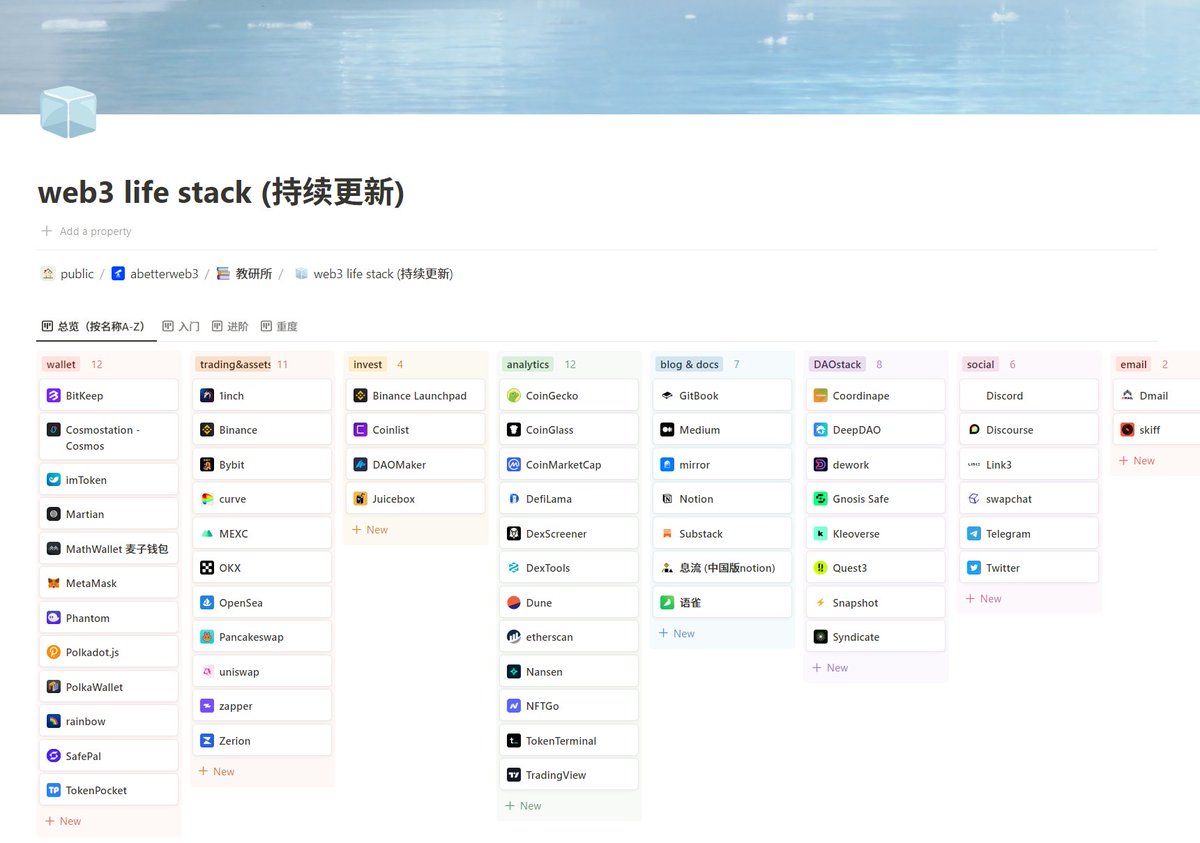Image resolution: width=1200 pixels, height=843 pixels.
Task: Click the TradingView icon
Action: (514, 775)
